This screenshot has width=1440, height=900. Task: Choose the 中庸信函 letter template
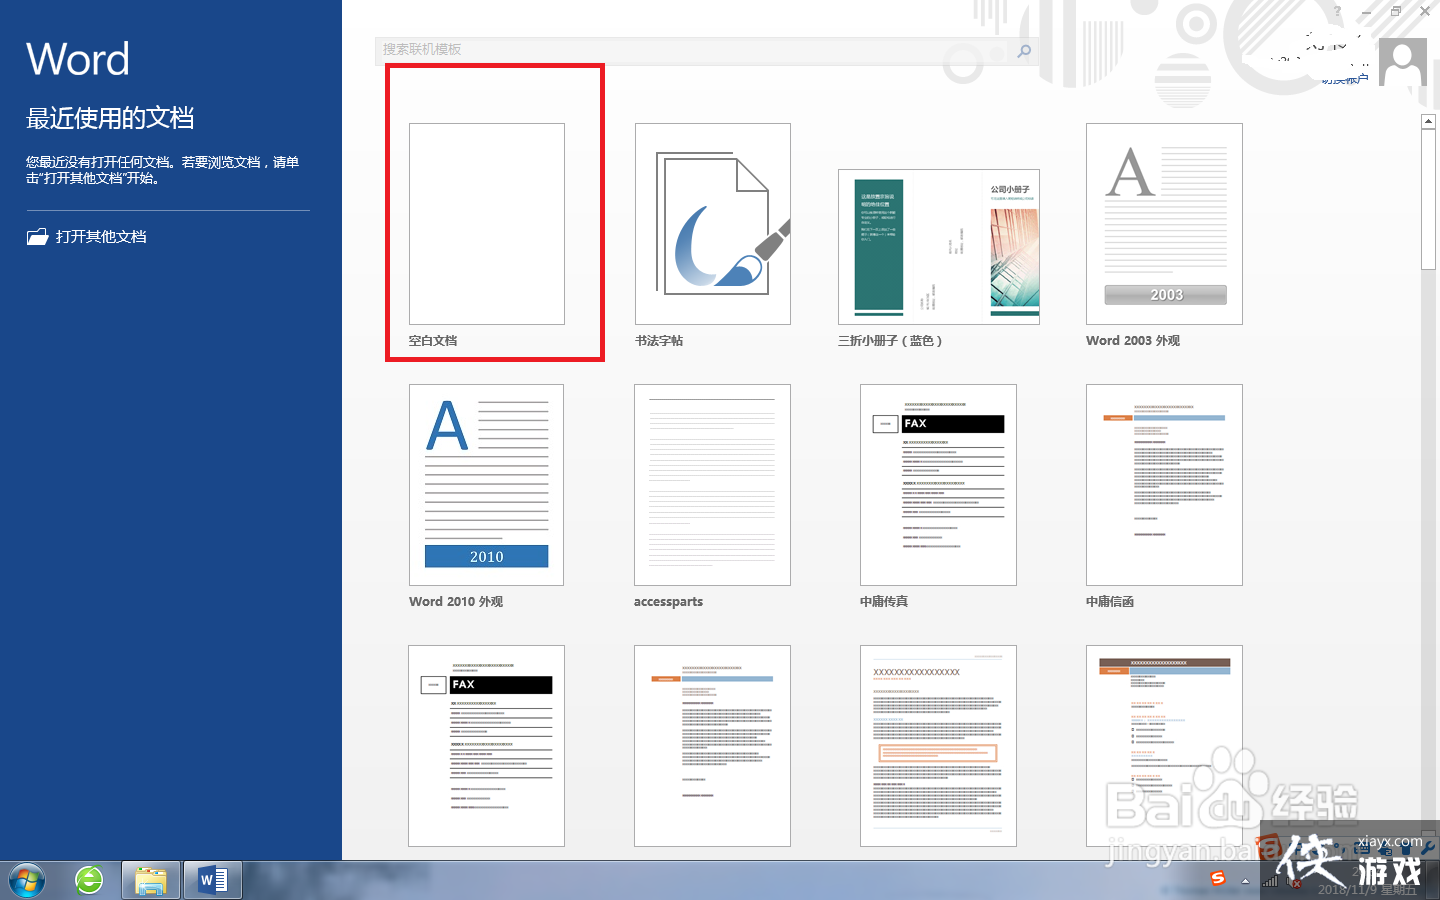(x=1164, y=485)
